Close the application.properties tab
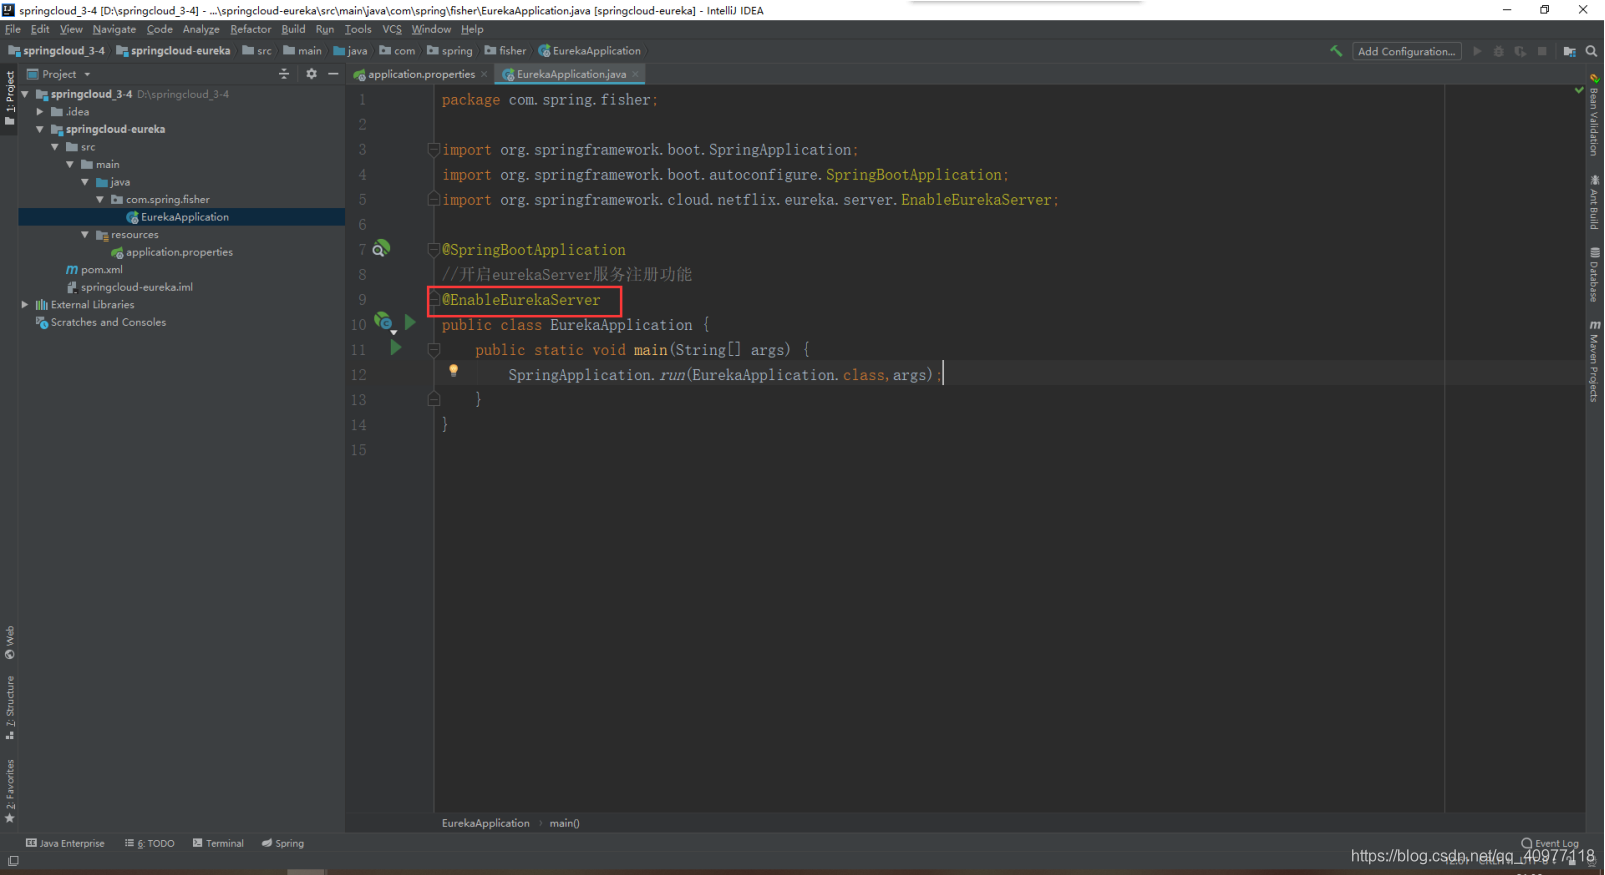1605x875 pixels. click(x=484, y=74)
